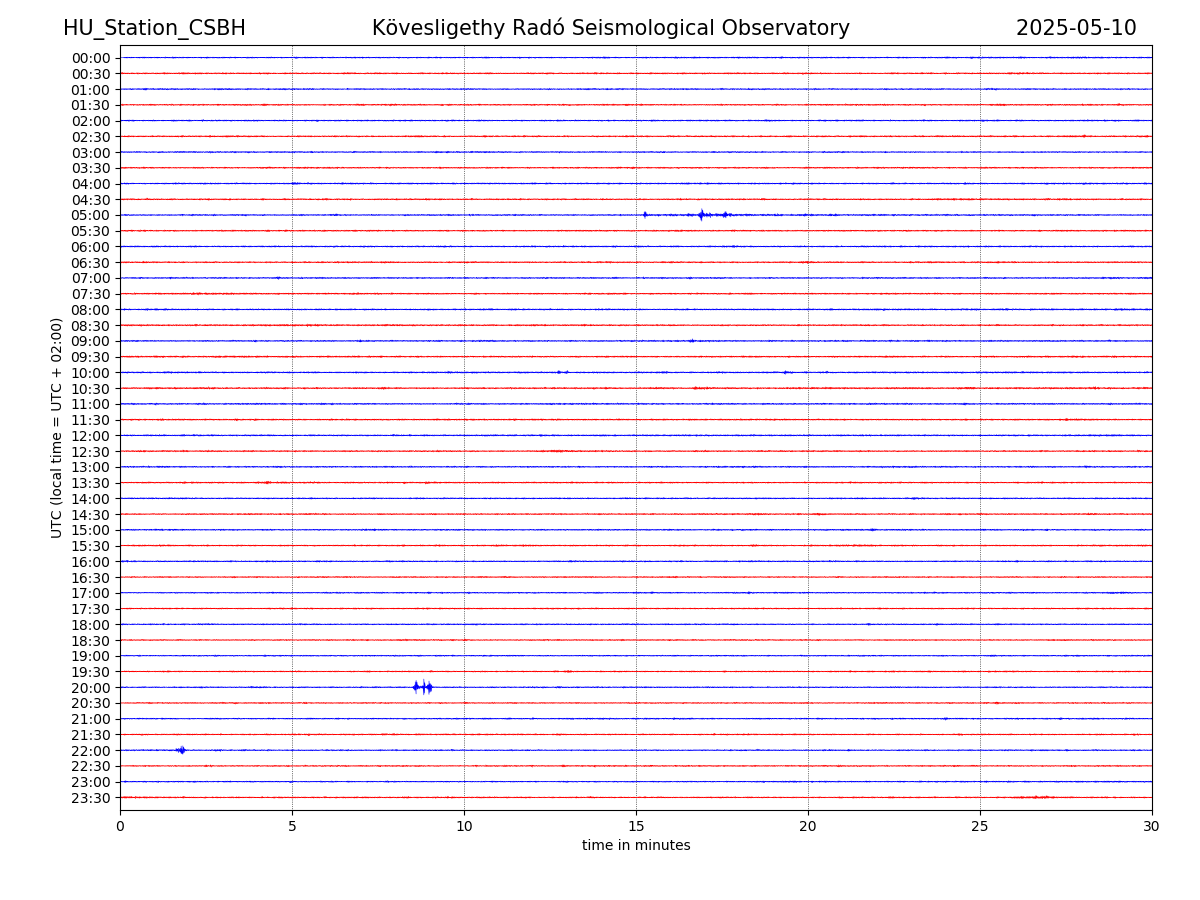Select the 05:30 time row label
Viewport: 1200px width, 900px height.
point(91,231)
